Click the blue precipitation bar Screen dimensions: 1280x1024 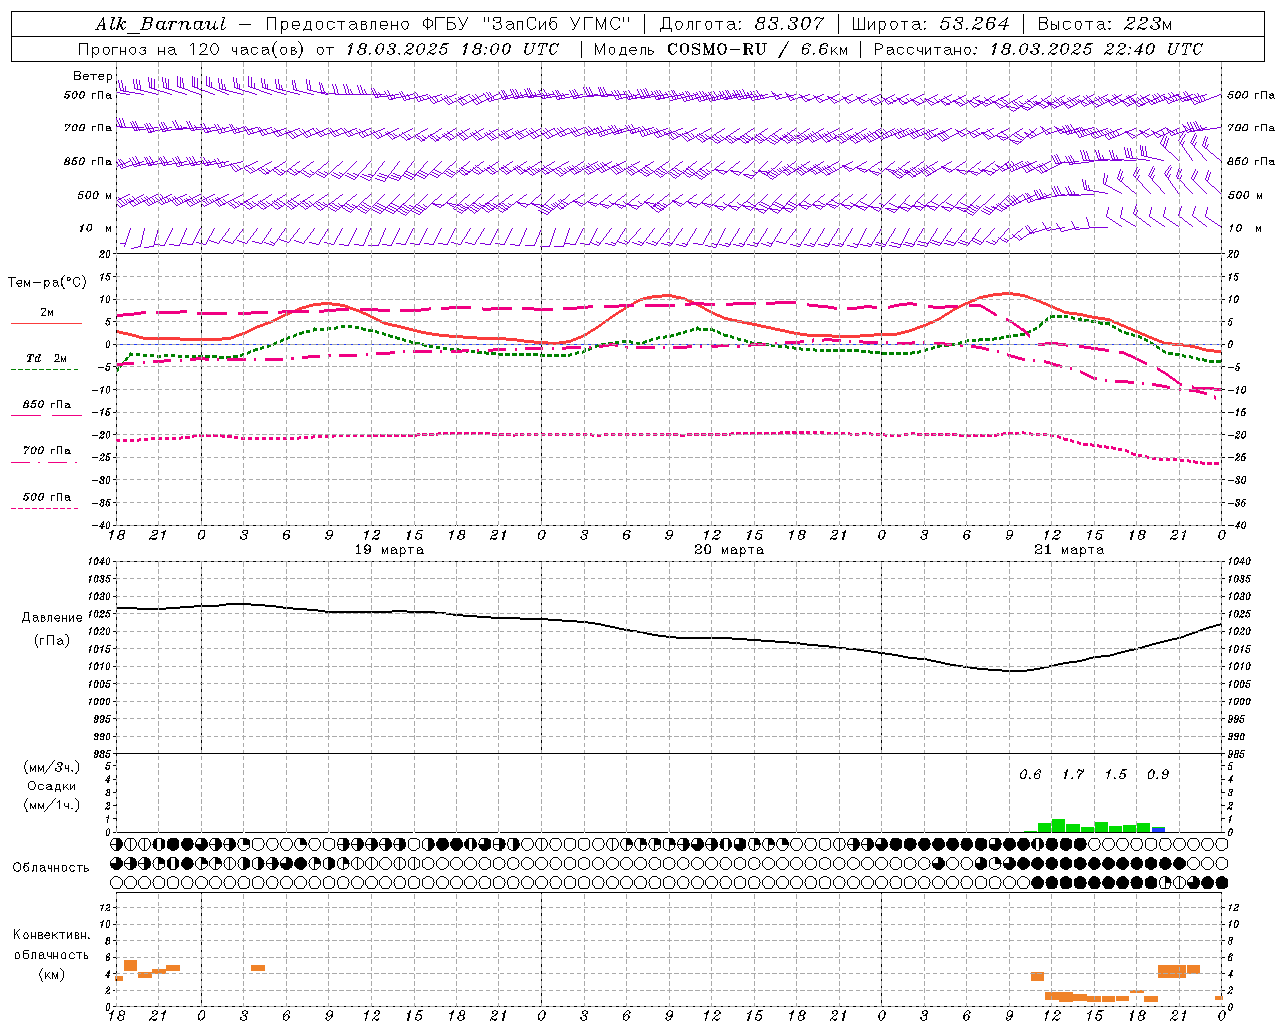pos(1158,829)
